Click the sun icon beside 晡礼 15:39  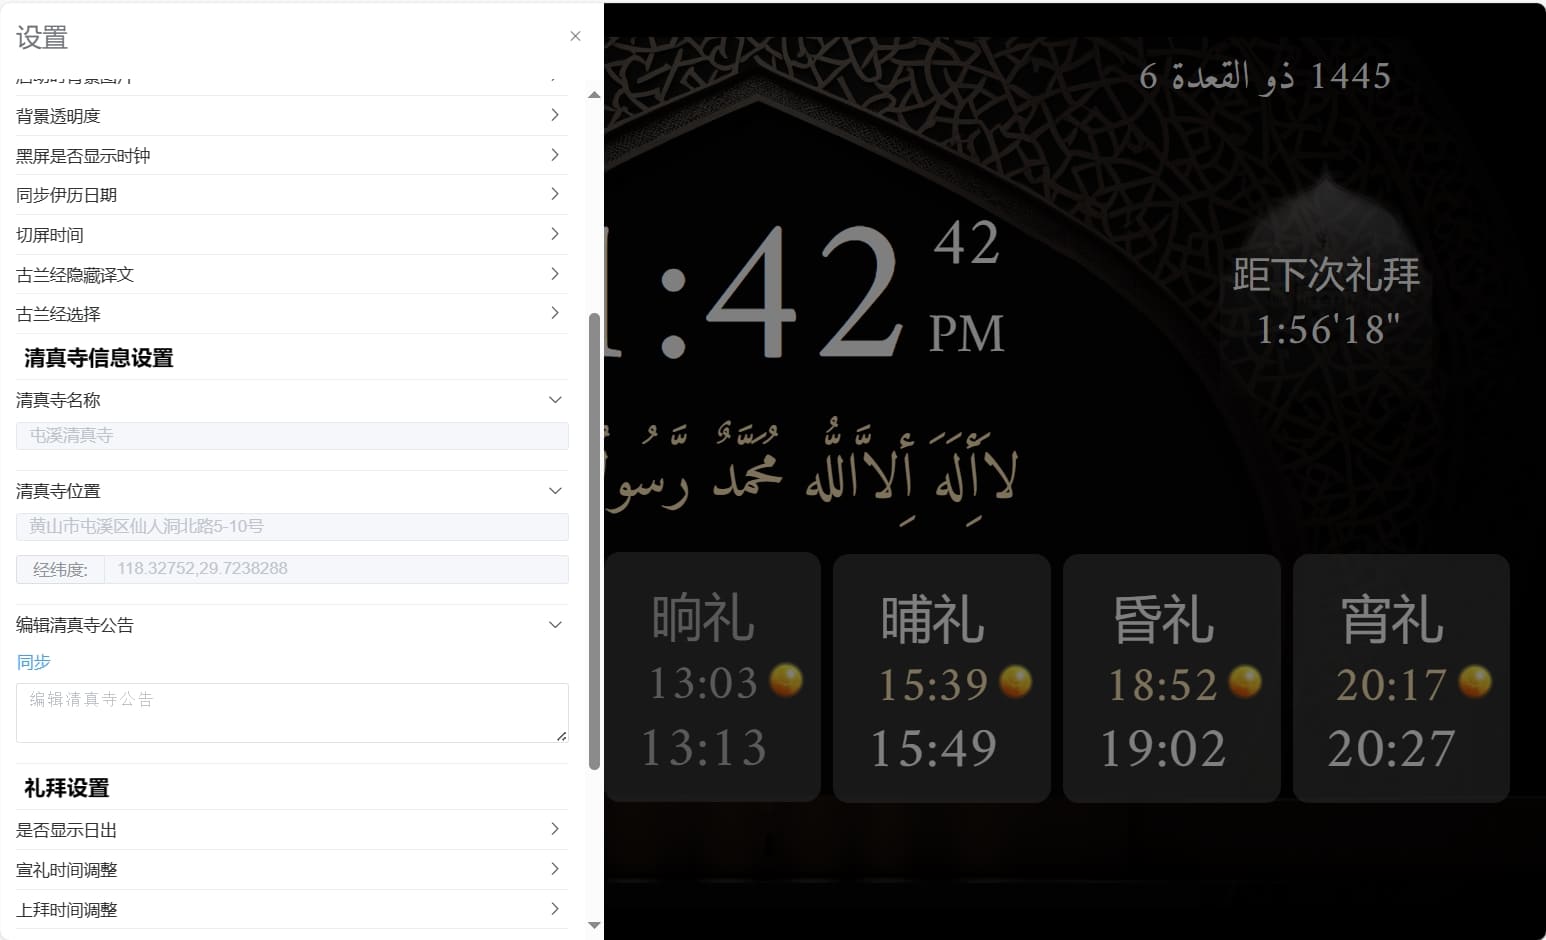(1016, 682)
